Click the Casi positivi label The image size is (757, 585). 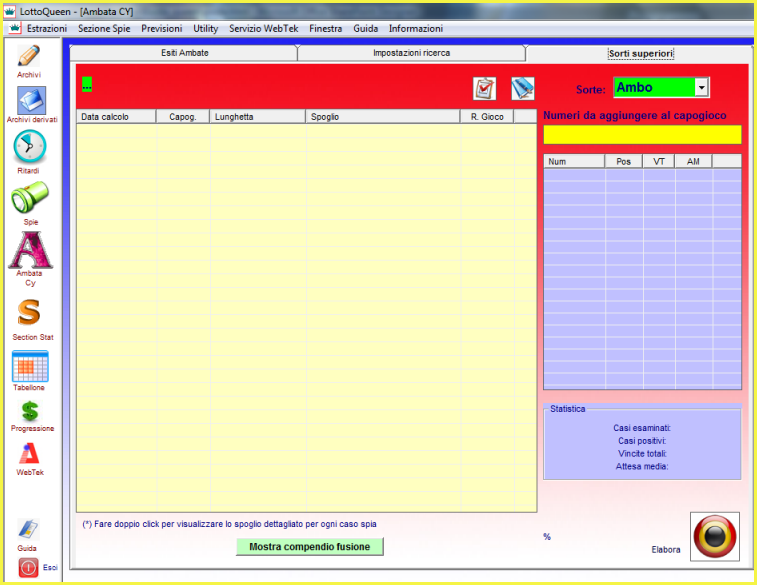coord(642,441)
